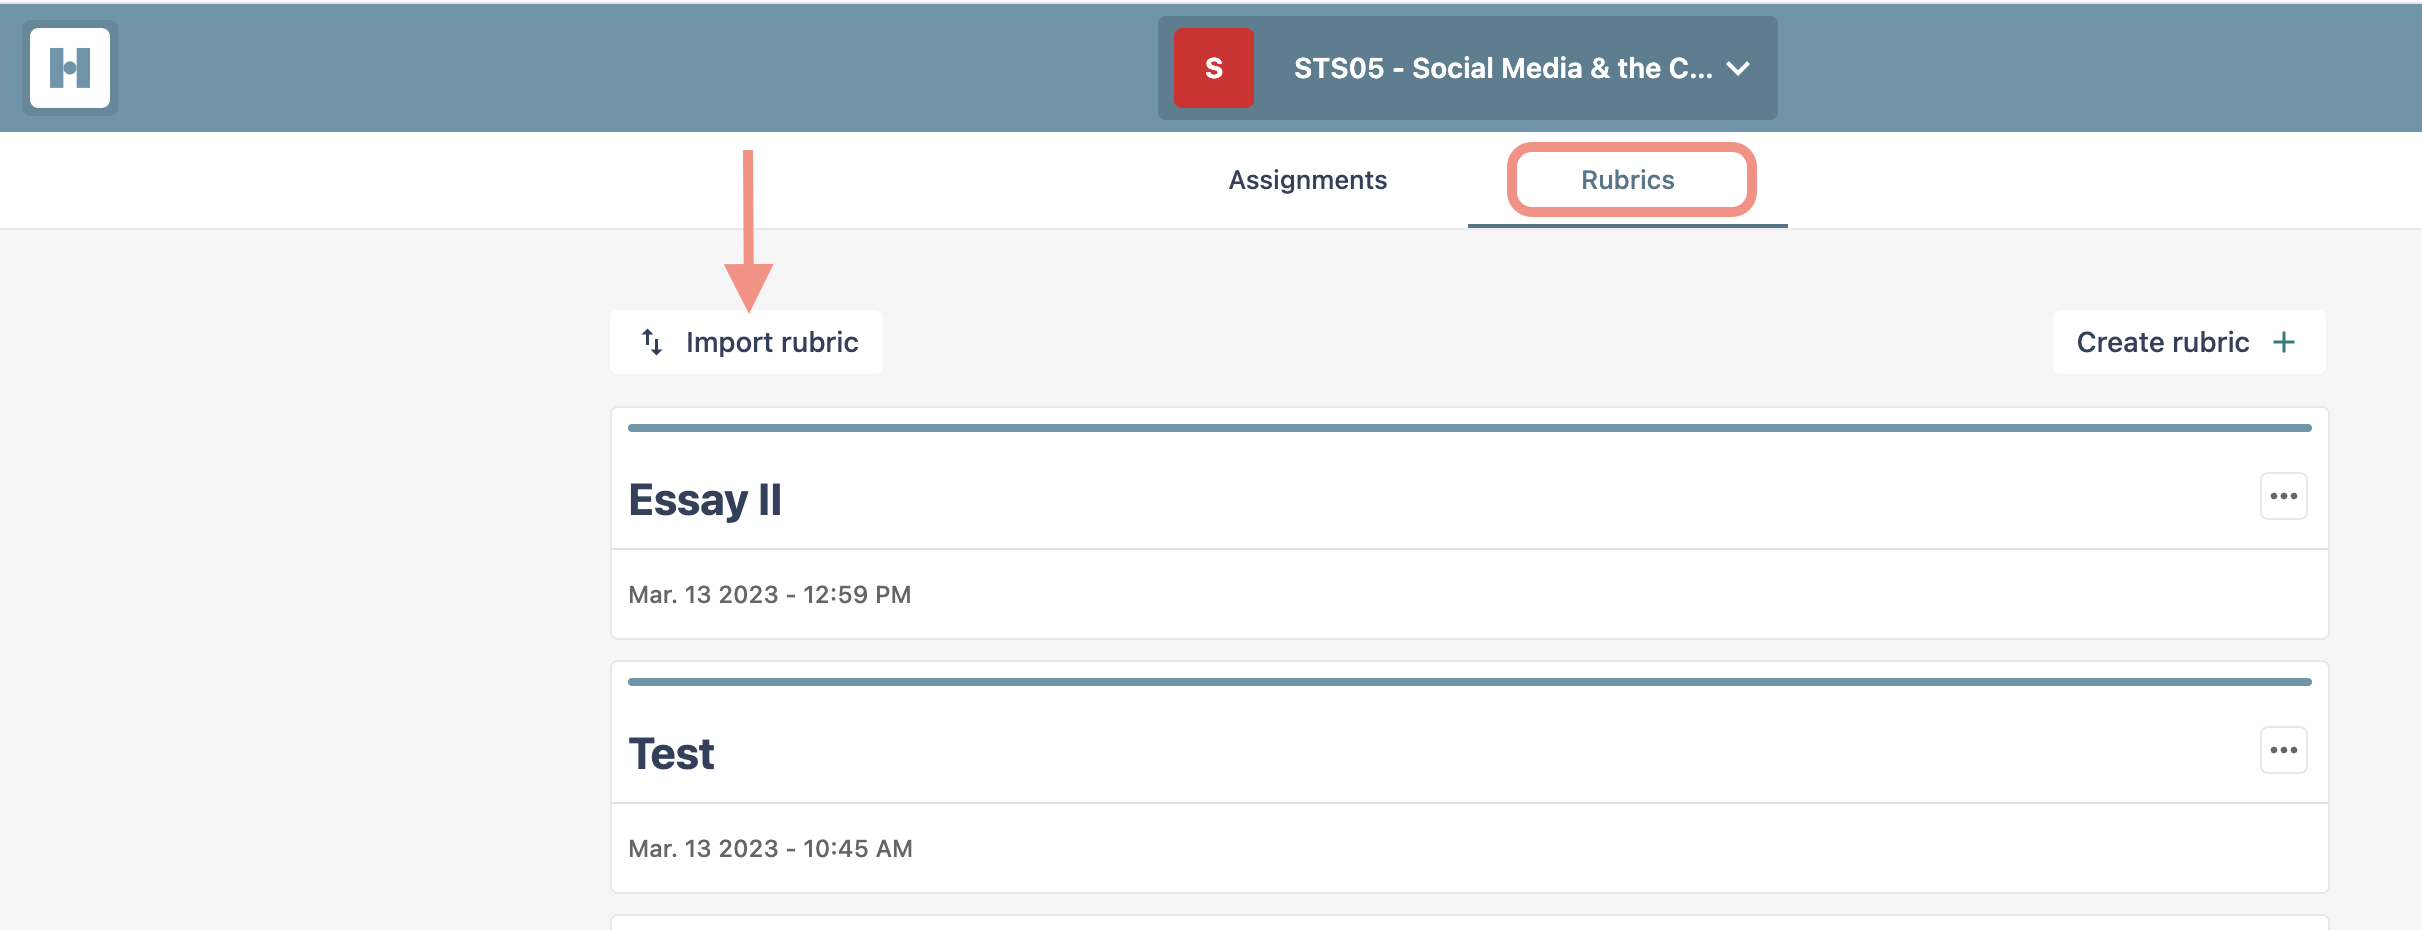2422x930 pixels.
Task: Click the H logo home icon
Action: click(70, 68)
